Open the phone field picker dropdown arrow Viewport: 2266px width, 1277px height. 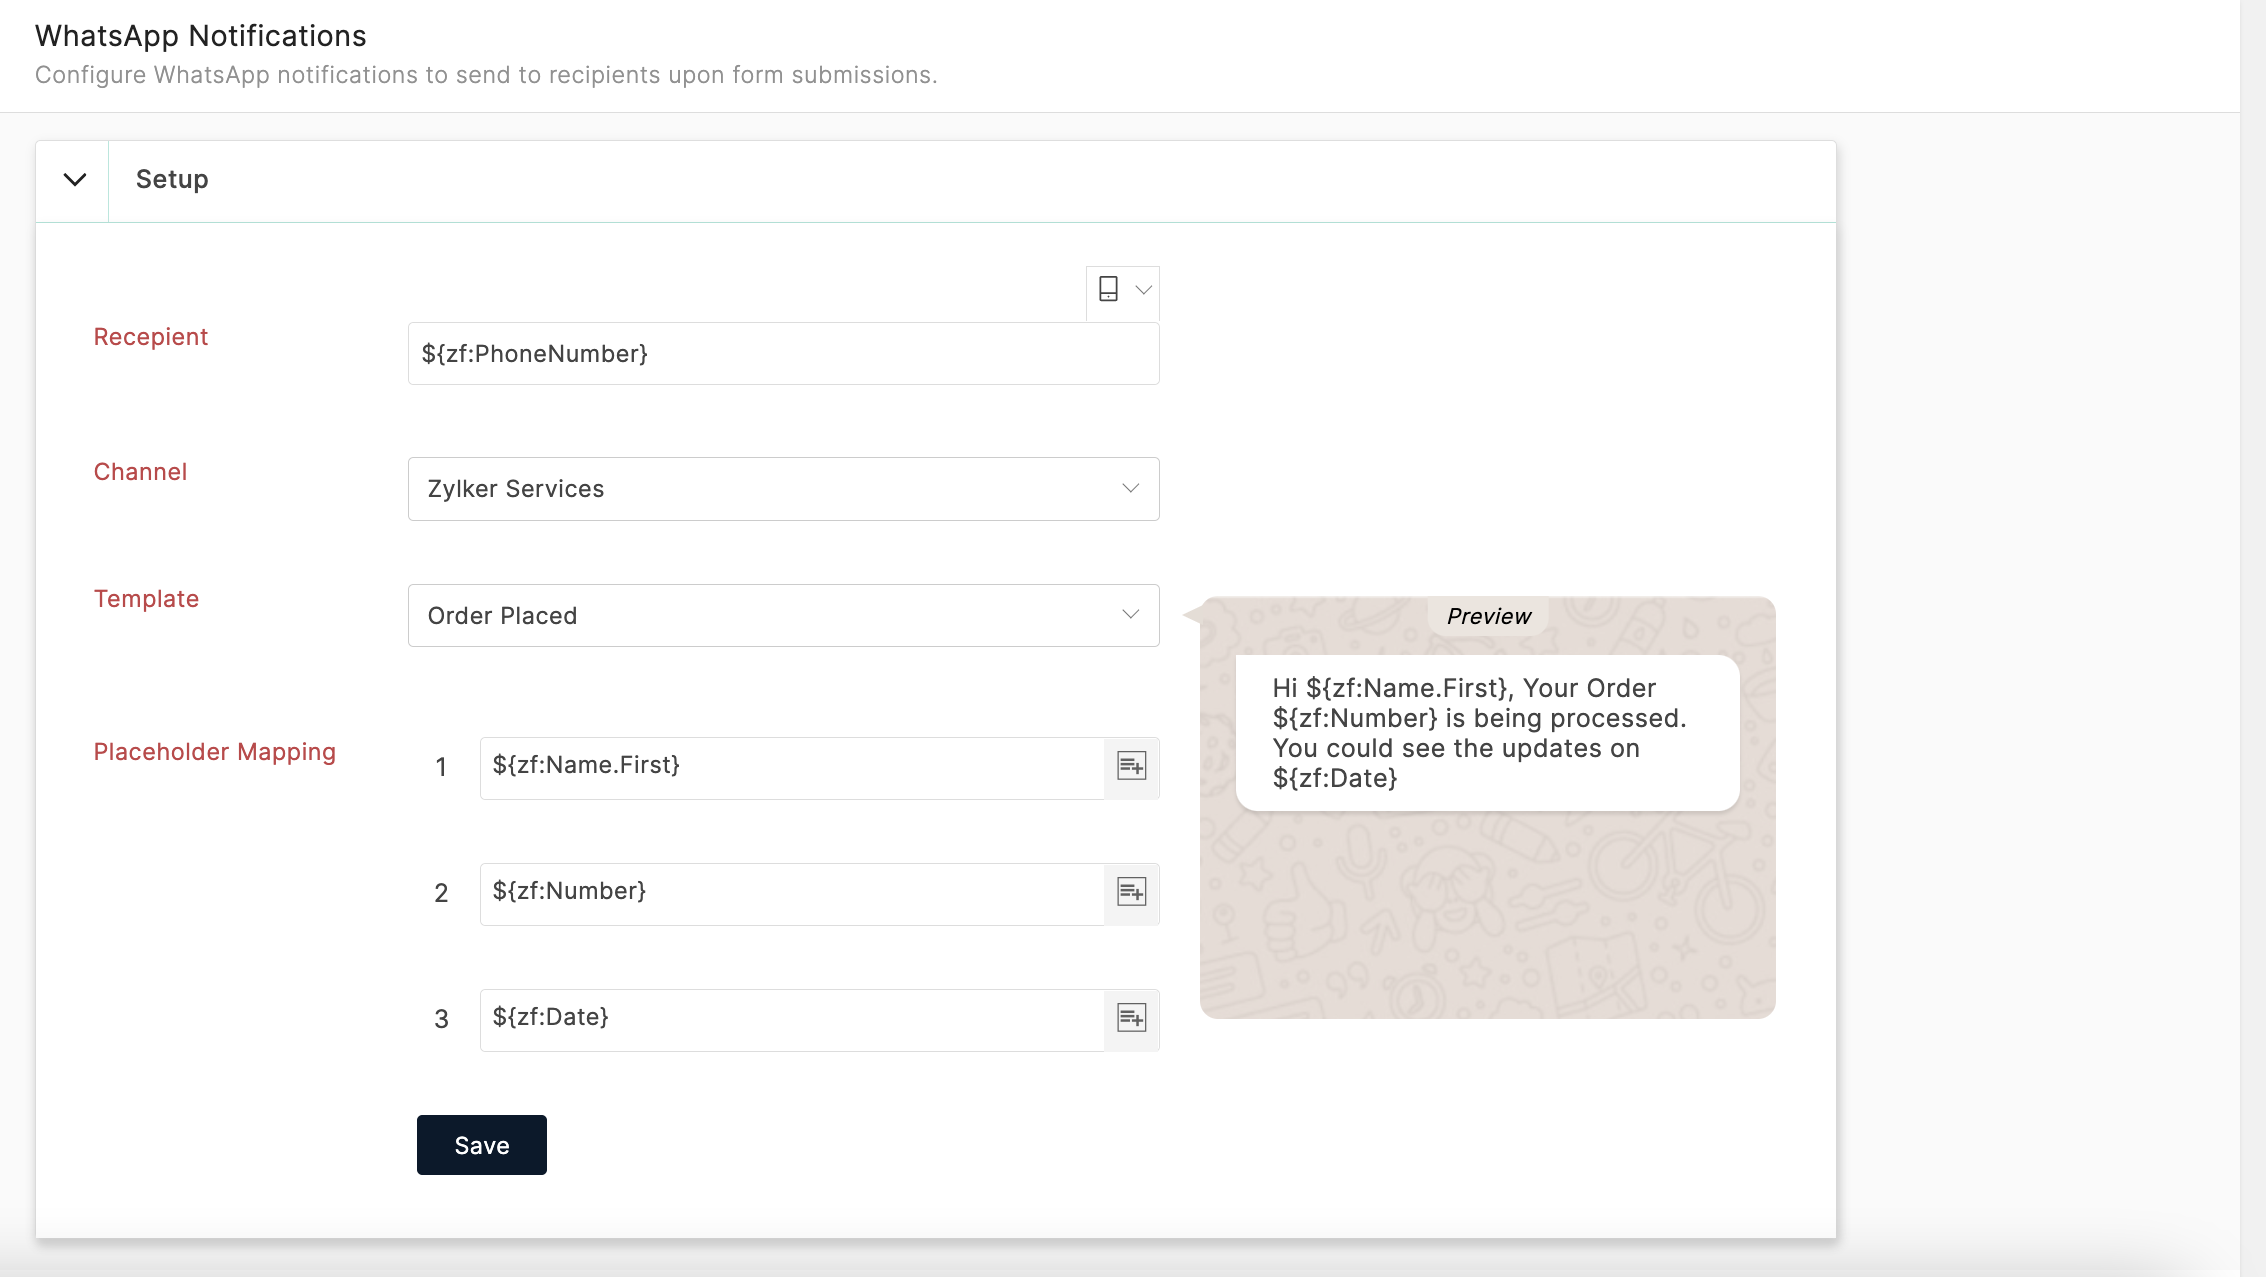point(1143,290)
